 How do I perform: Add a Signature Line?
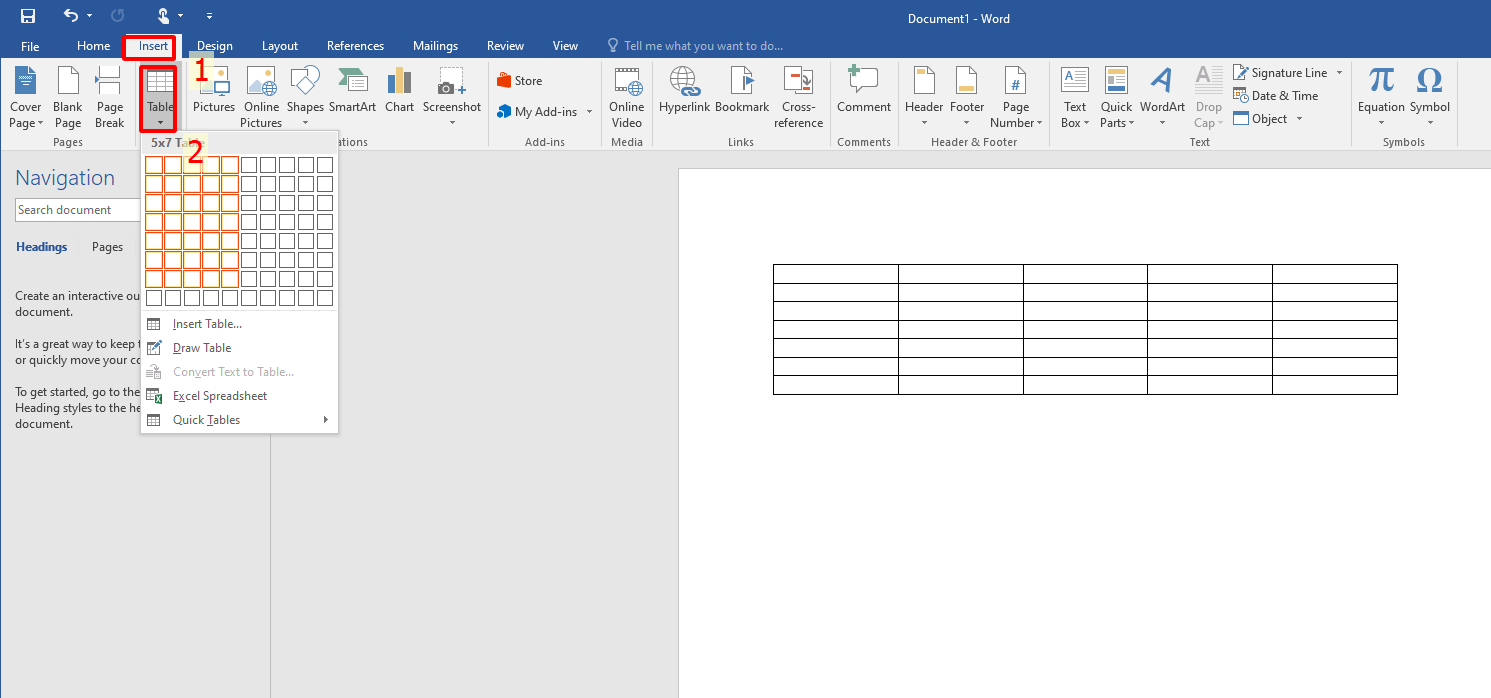tap(1280, 73)
